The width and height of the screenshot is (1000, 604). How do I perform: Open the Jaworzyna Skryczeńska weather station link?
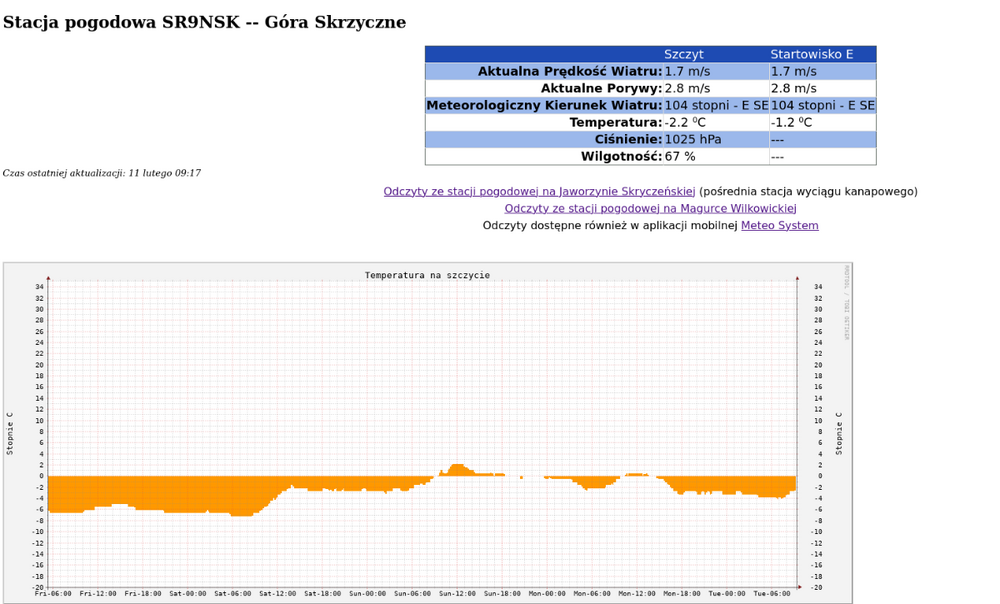click(x=539, y=192)
